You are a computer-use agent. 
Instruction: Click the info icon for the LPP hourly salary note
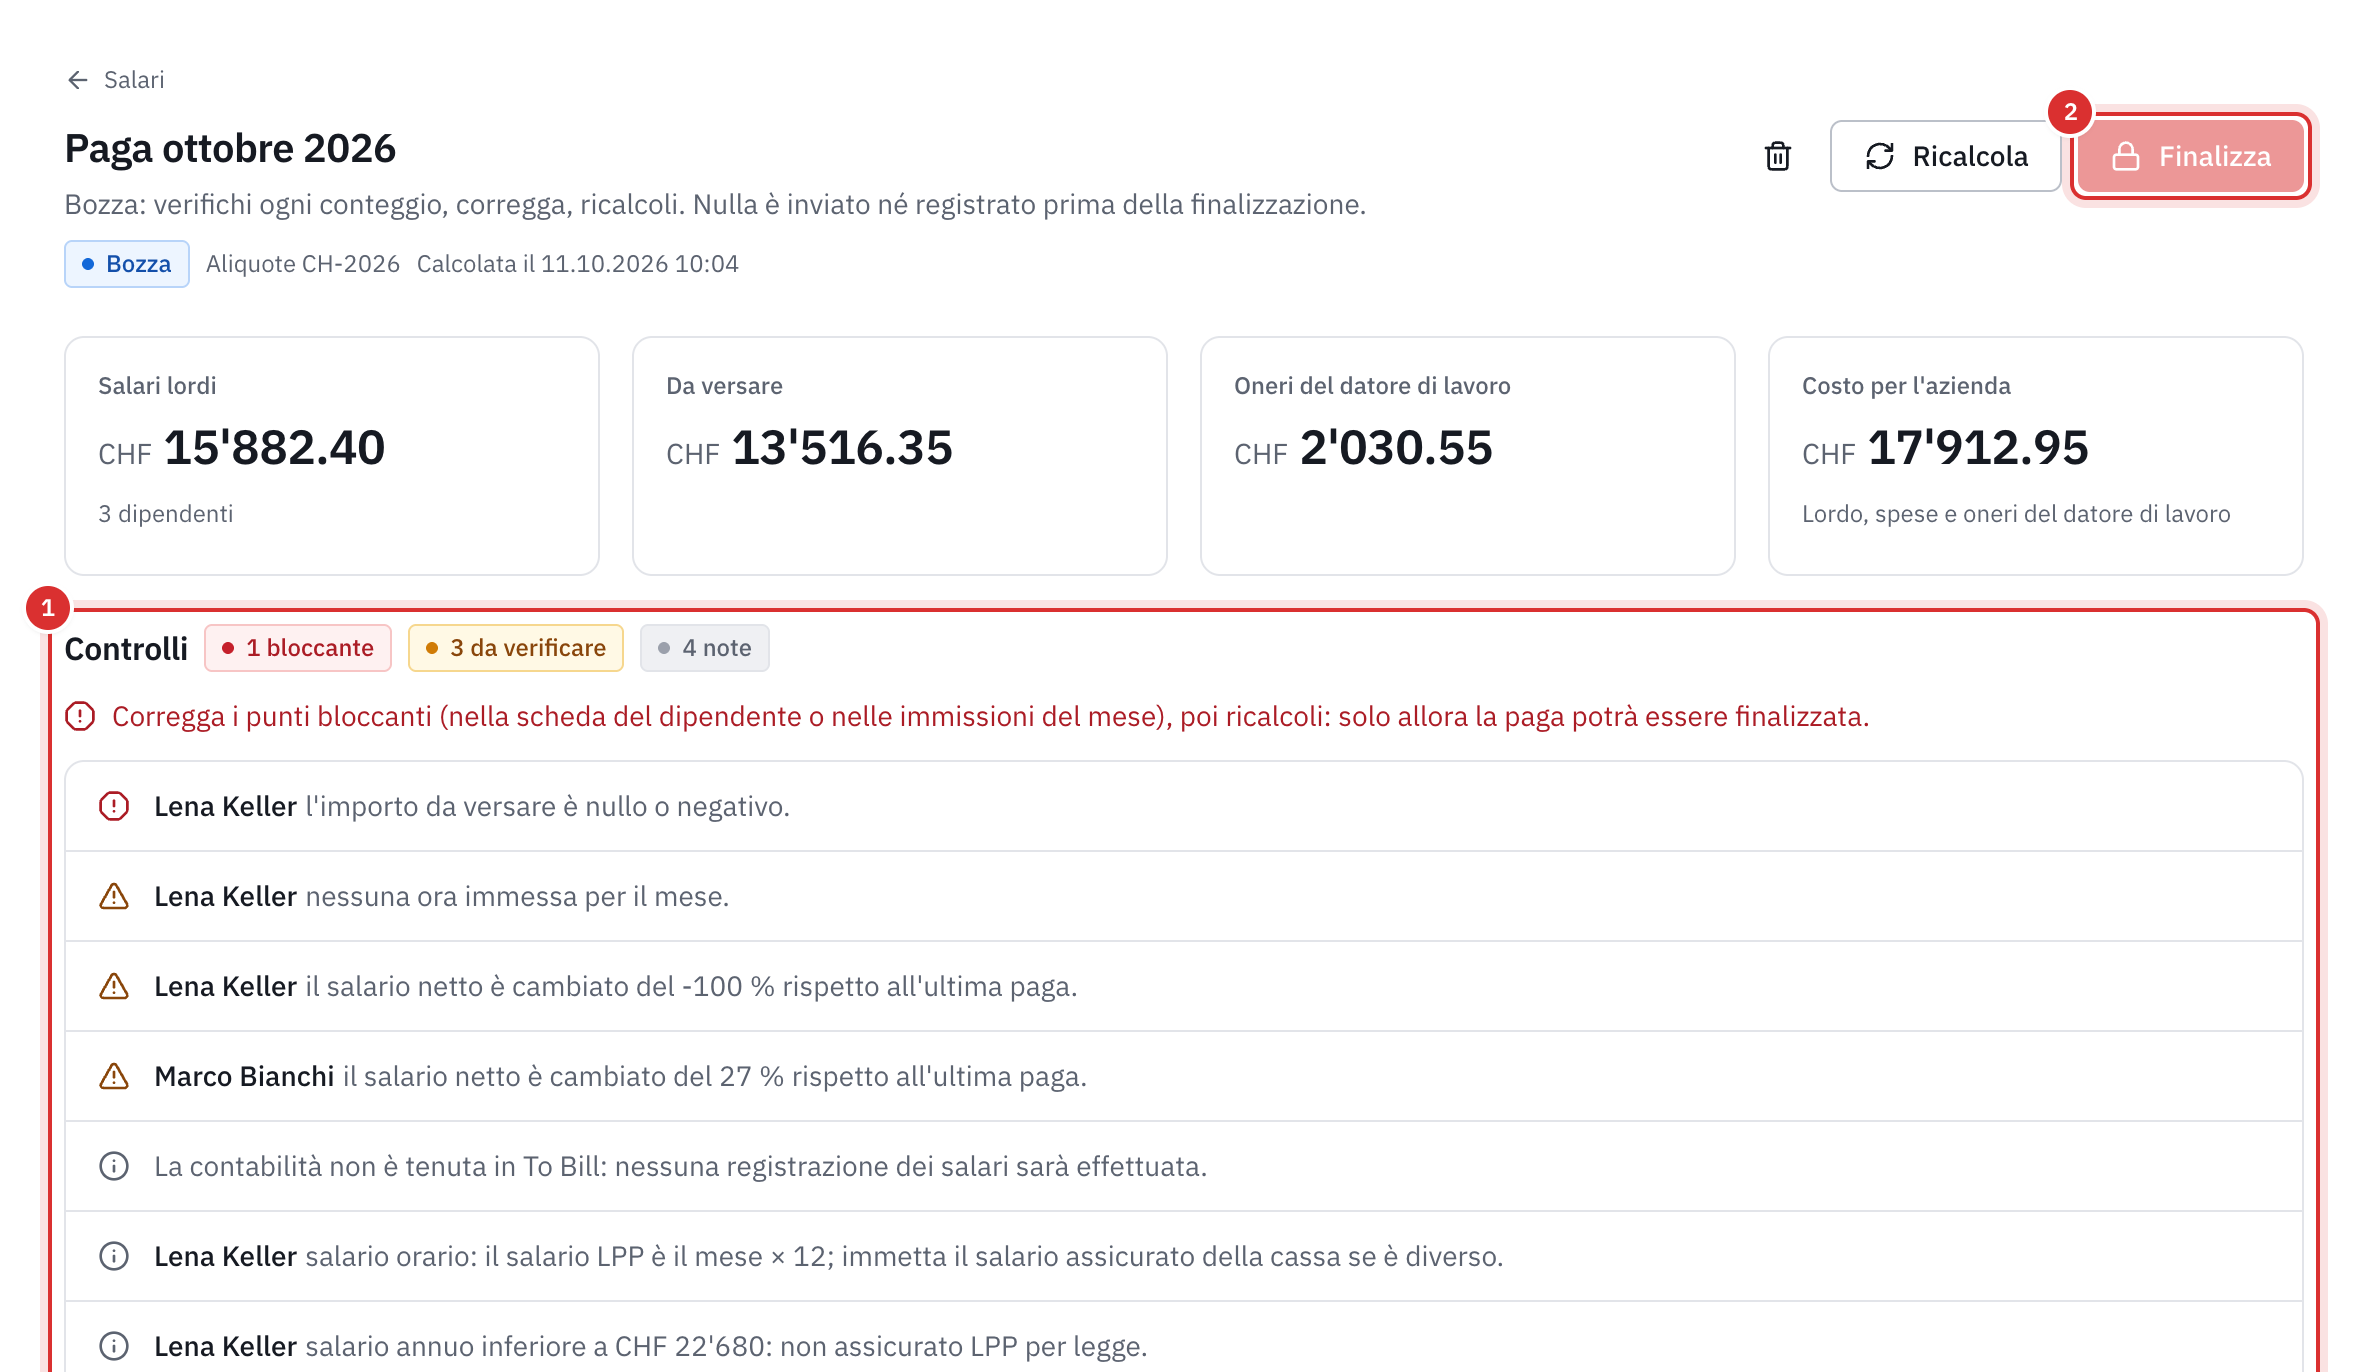pyautogui.click(x=114, y=1256)
